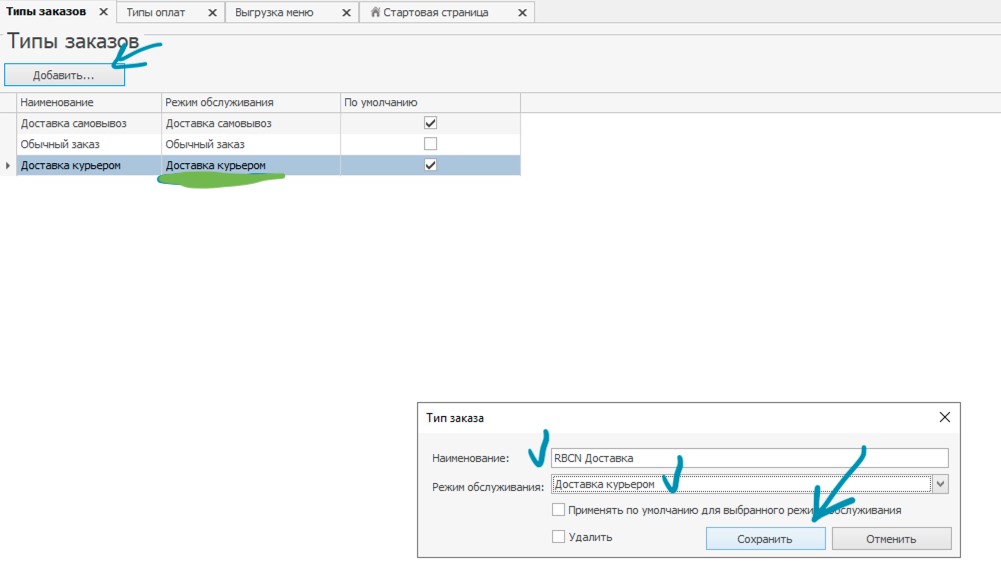Open the Выгрузка меню tab

pyautogui.click(x=274, y=13)
